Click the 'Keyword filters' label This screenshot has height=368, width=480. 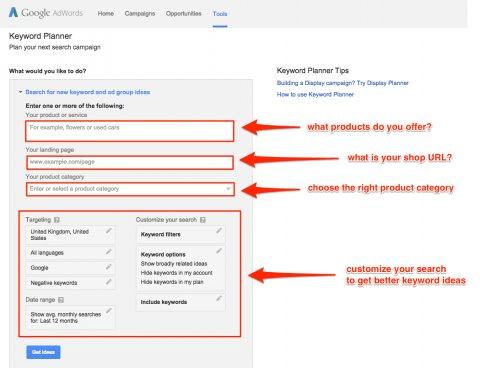[161, 234]
